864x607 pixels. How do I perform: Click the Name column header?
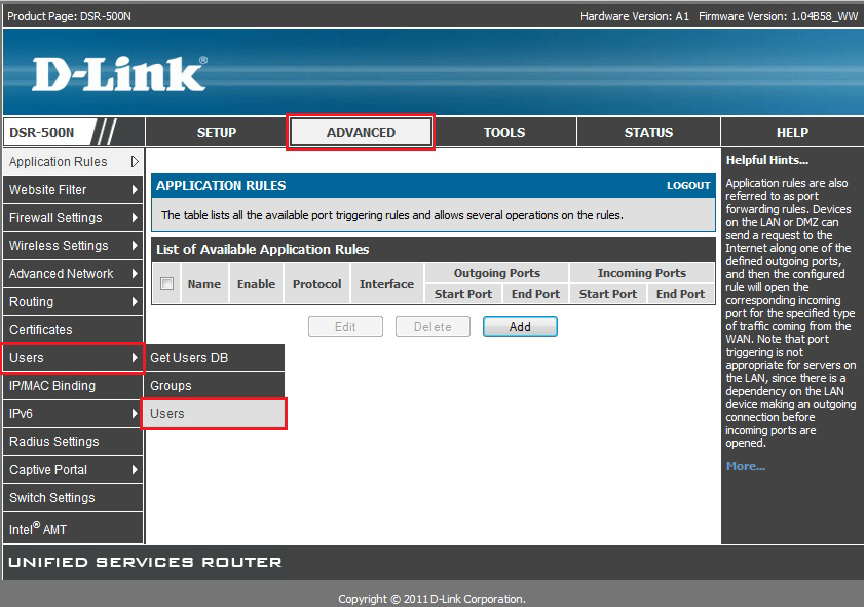[204, 284]
